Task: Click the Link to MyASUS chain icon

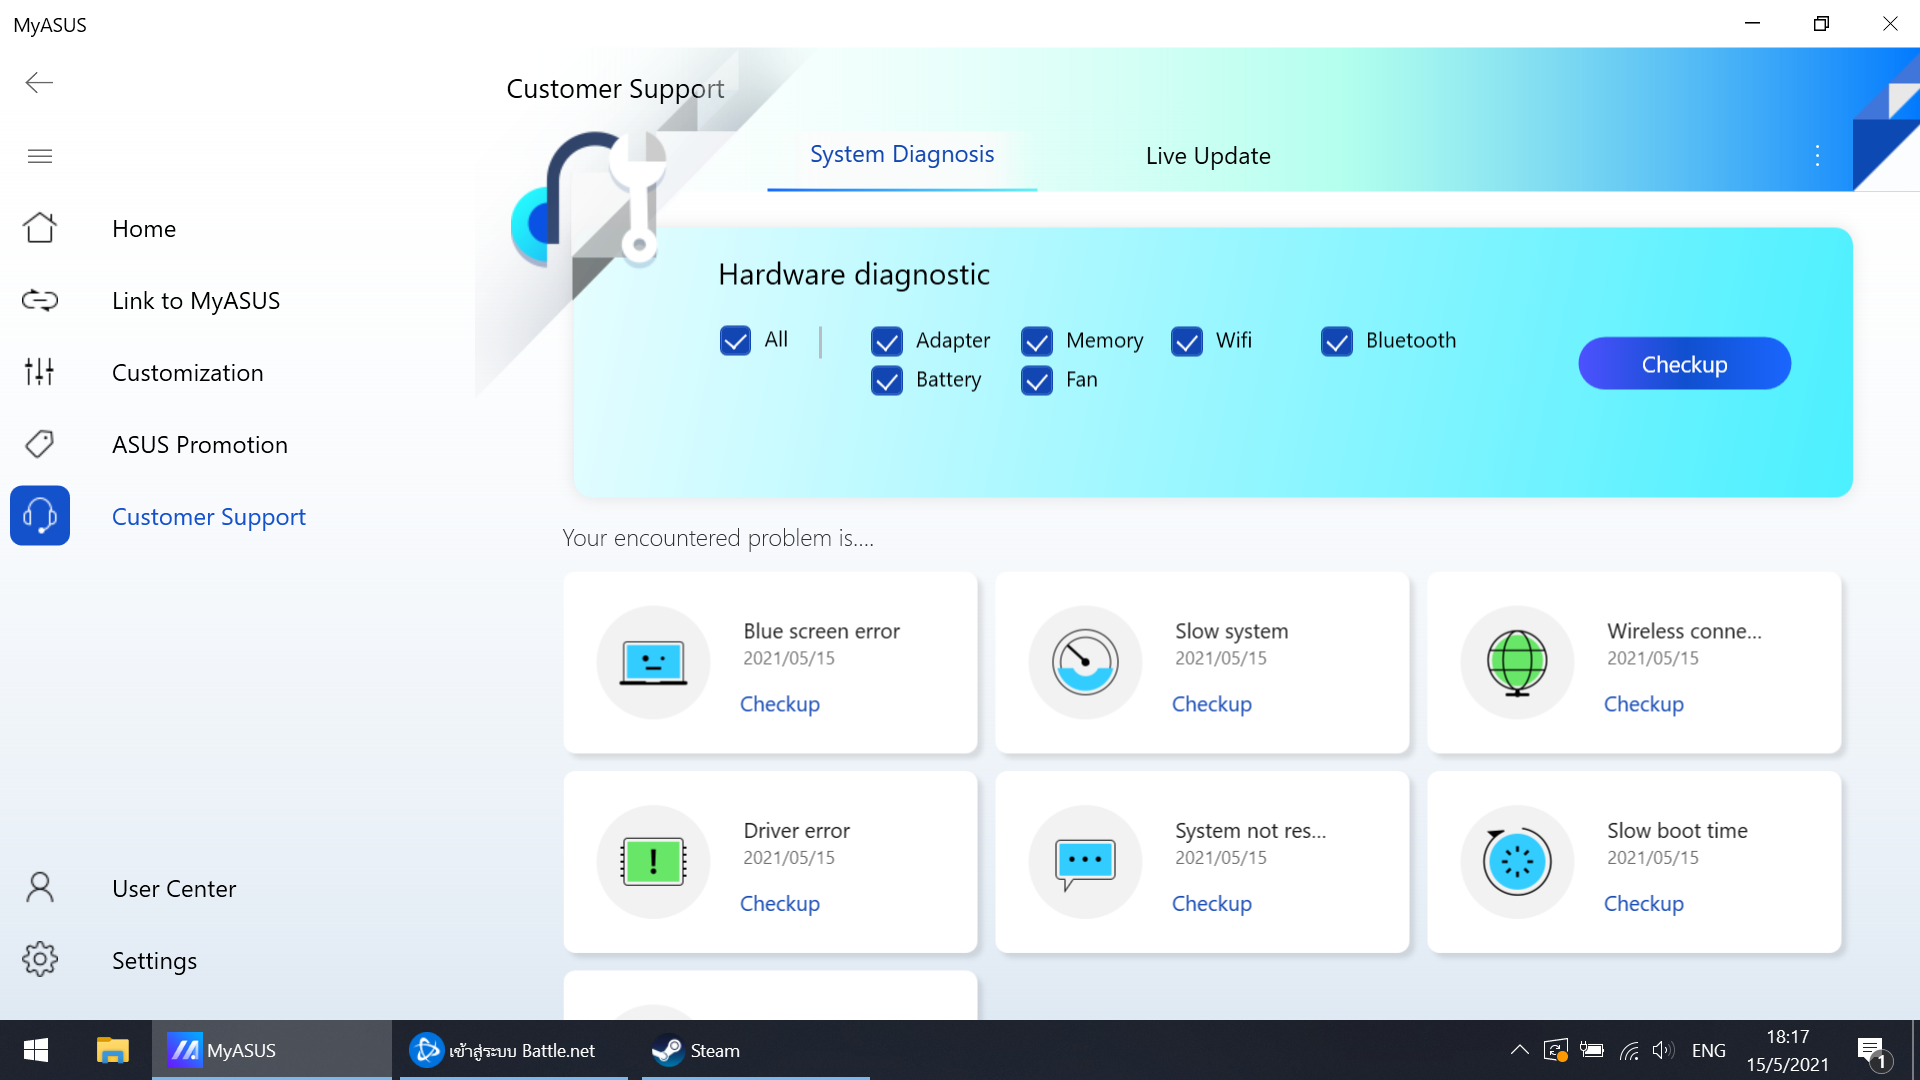Action: click(40, 300)
